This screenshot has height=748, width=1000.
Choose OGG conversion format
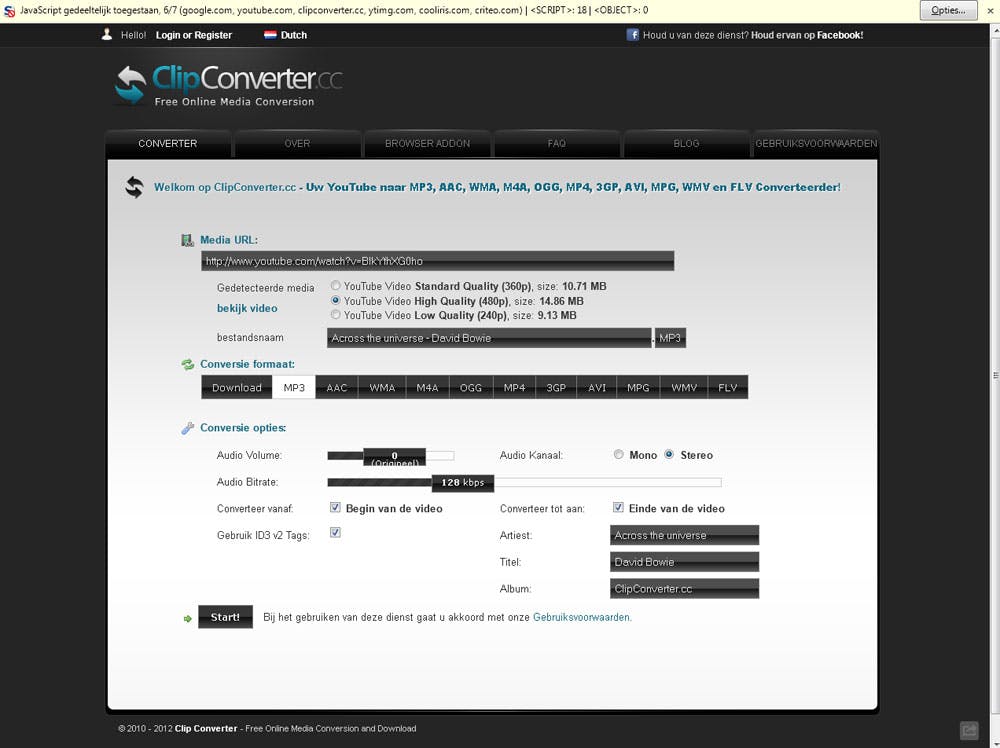pyautogui.click(x=471, y=388)
